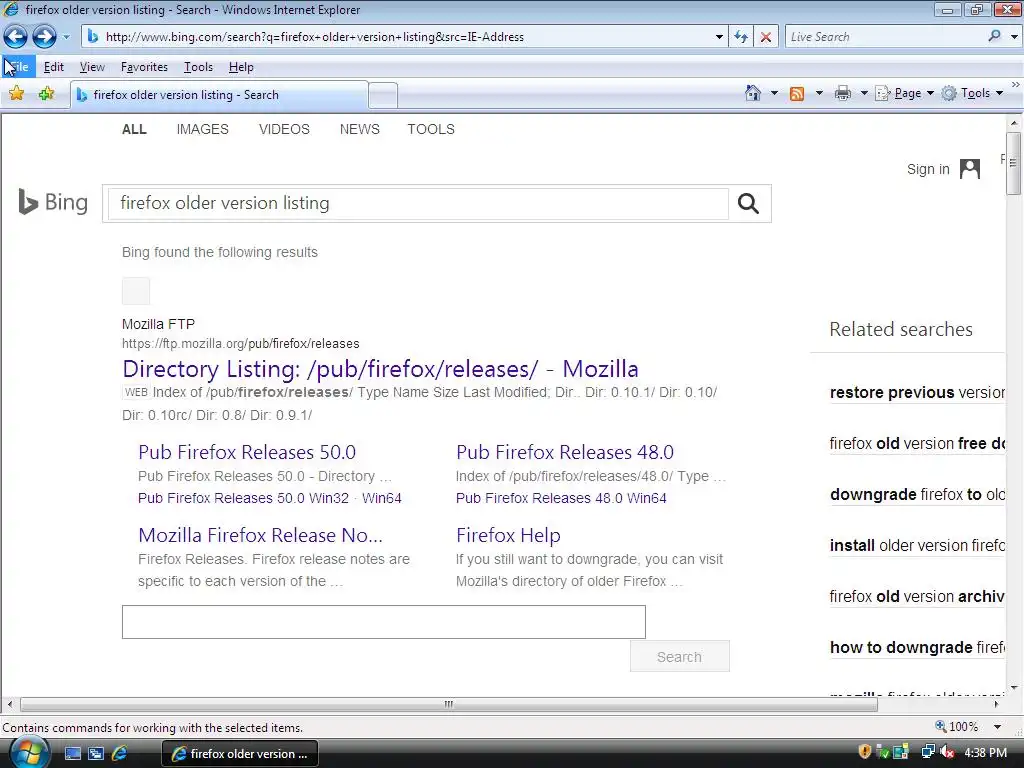Click the Home page icon

pos(753,93)
